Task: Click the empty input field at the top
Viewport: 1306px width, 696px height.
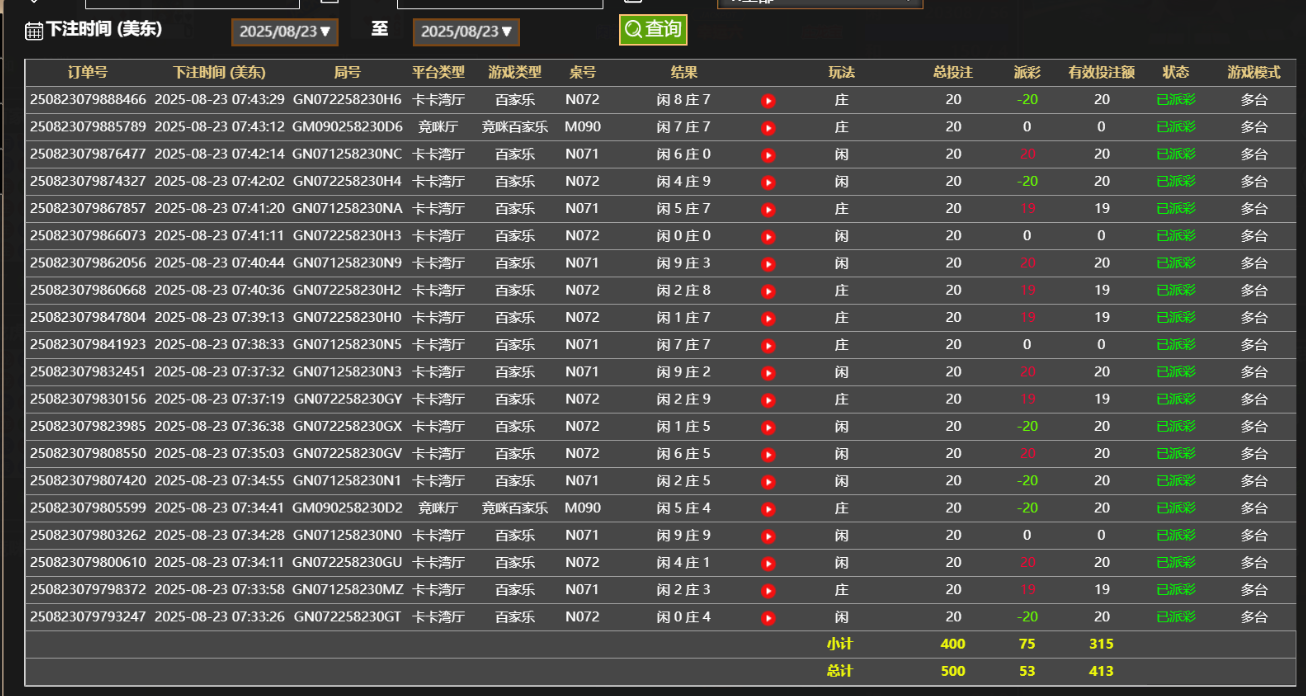Action: (x=190, y=4)
